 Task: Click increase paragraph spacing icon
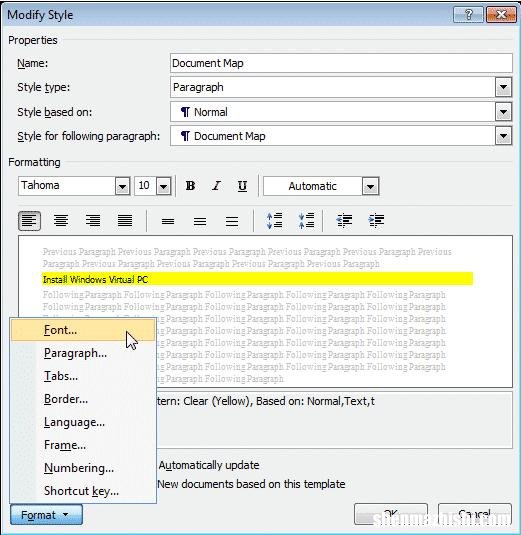[x=274, y=221]
